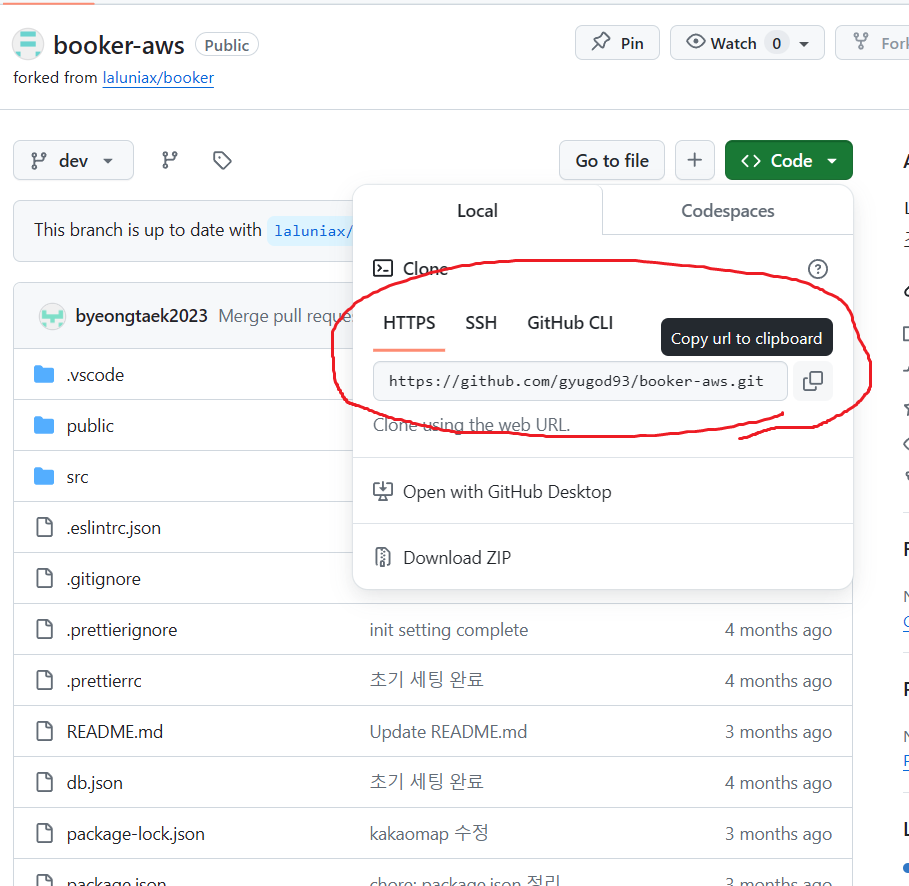Screen dimensions: 909x886
Task: Open the .prettierrc file
Action: tap(104, 681)
